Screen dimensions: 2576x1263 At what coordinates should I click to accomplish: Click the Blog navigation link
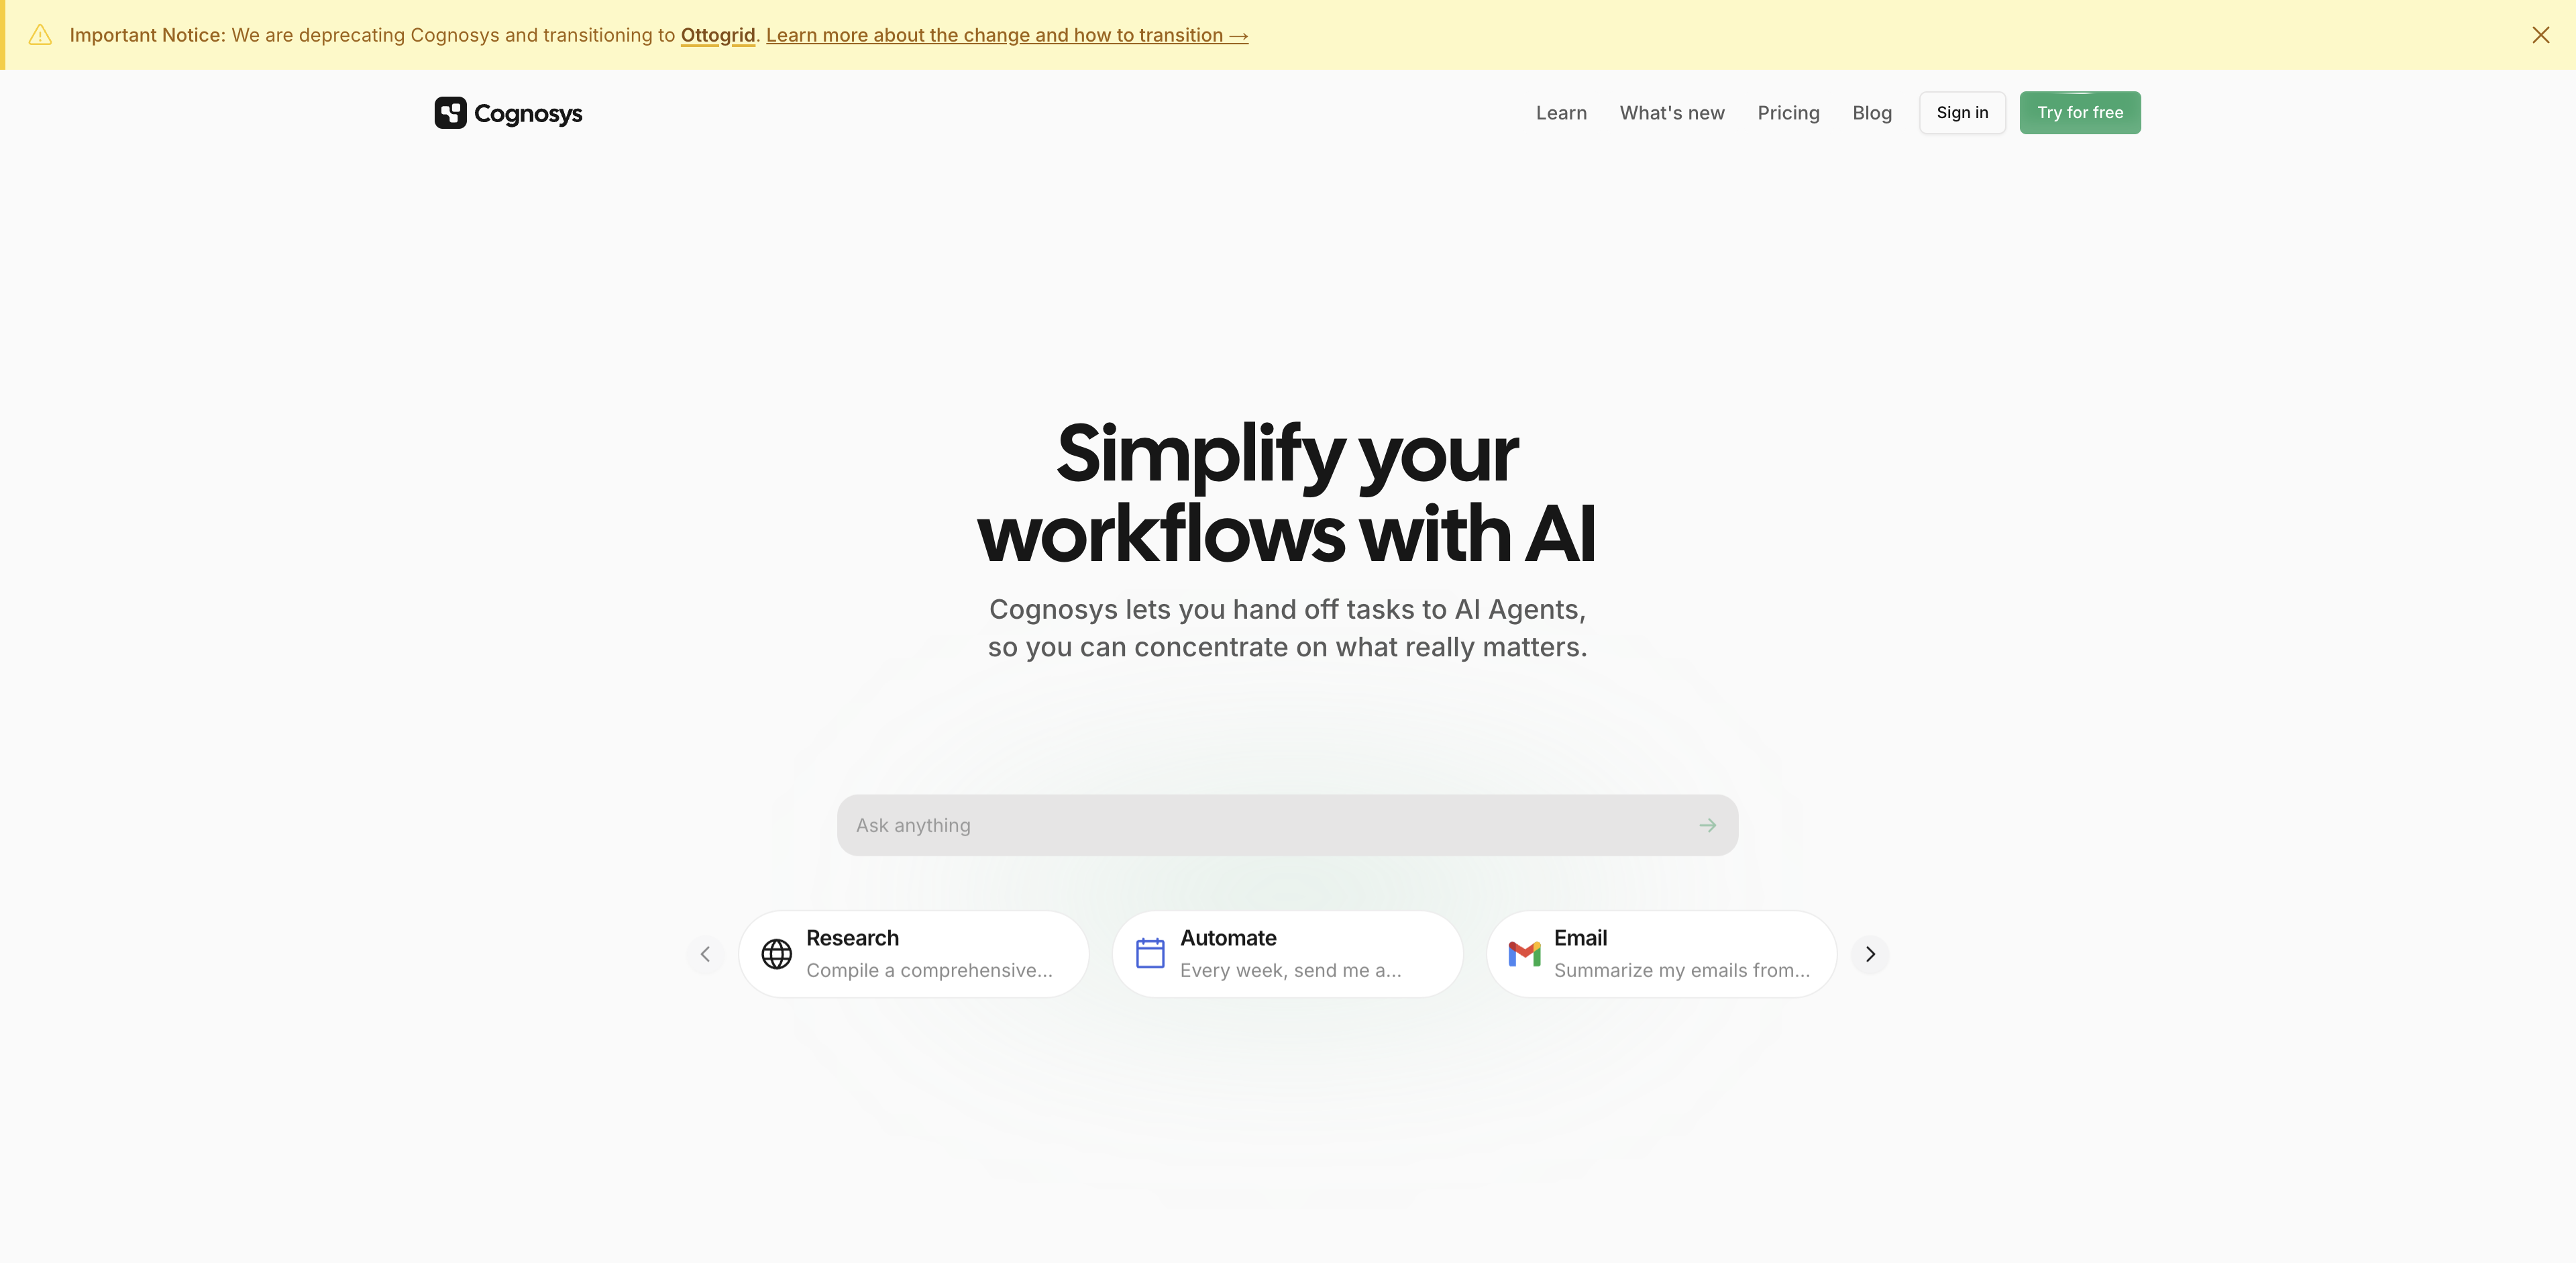coord(1871,112)
